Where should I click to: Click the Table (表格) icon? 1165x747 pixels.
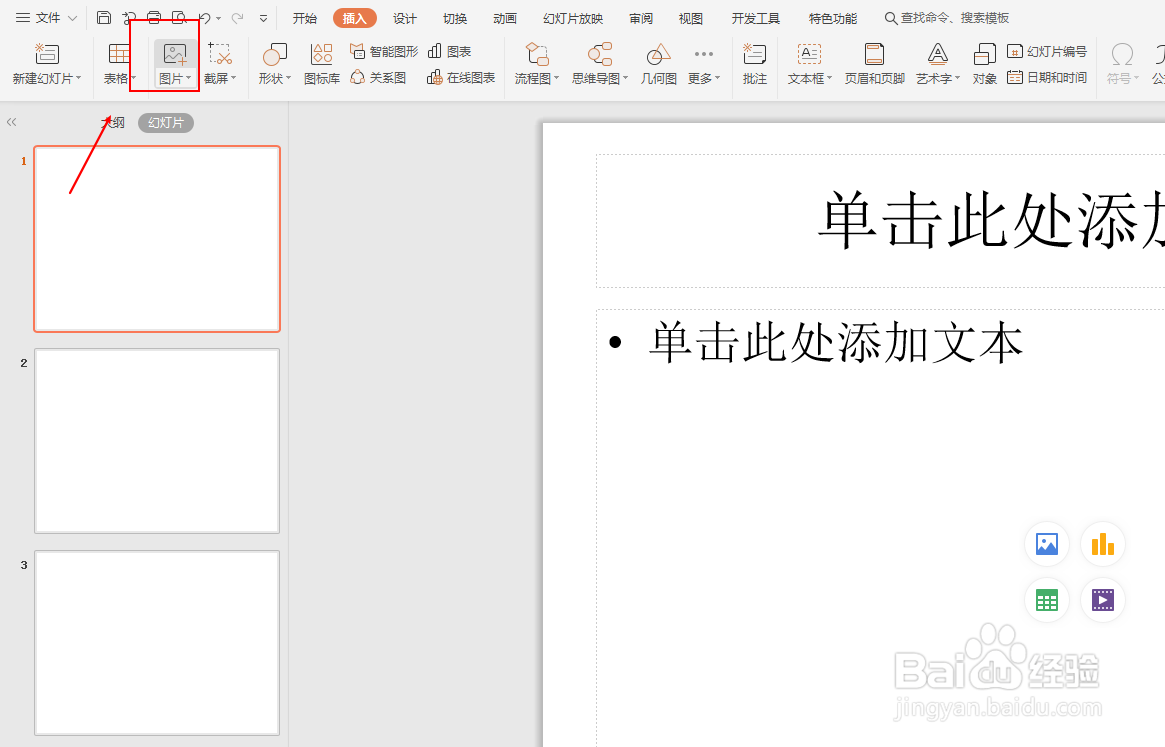pyautogui.click(x=119, y=54)
